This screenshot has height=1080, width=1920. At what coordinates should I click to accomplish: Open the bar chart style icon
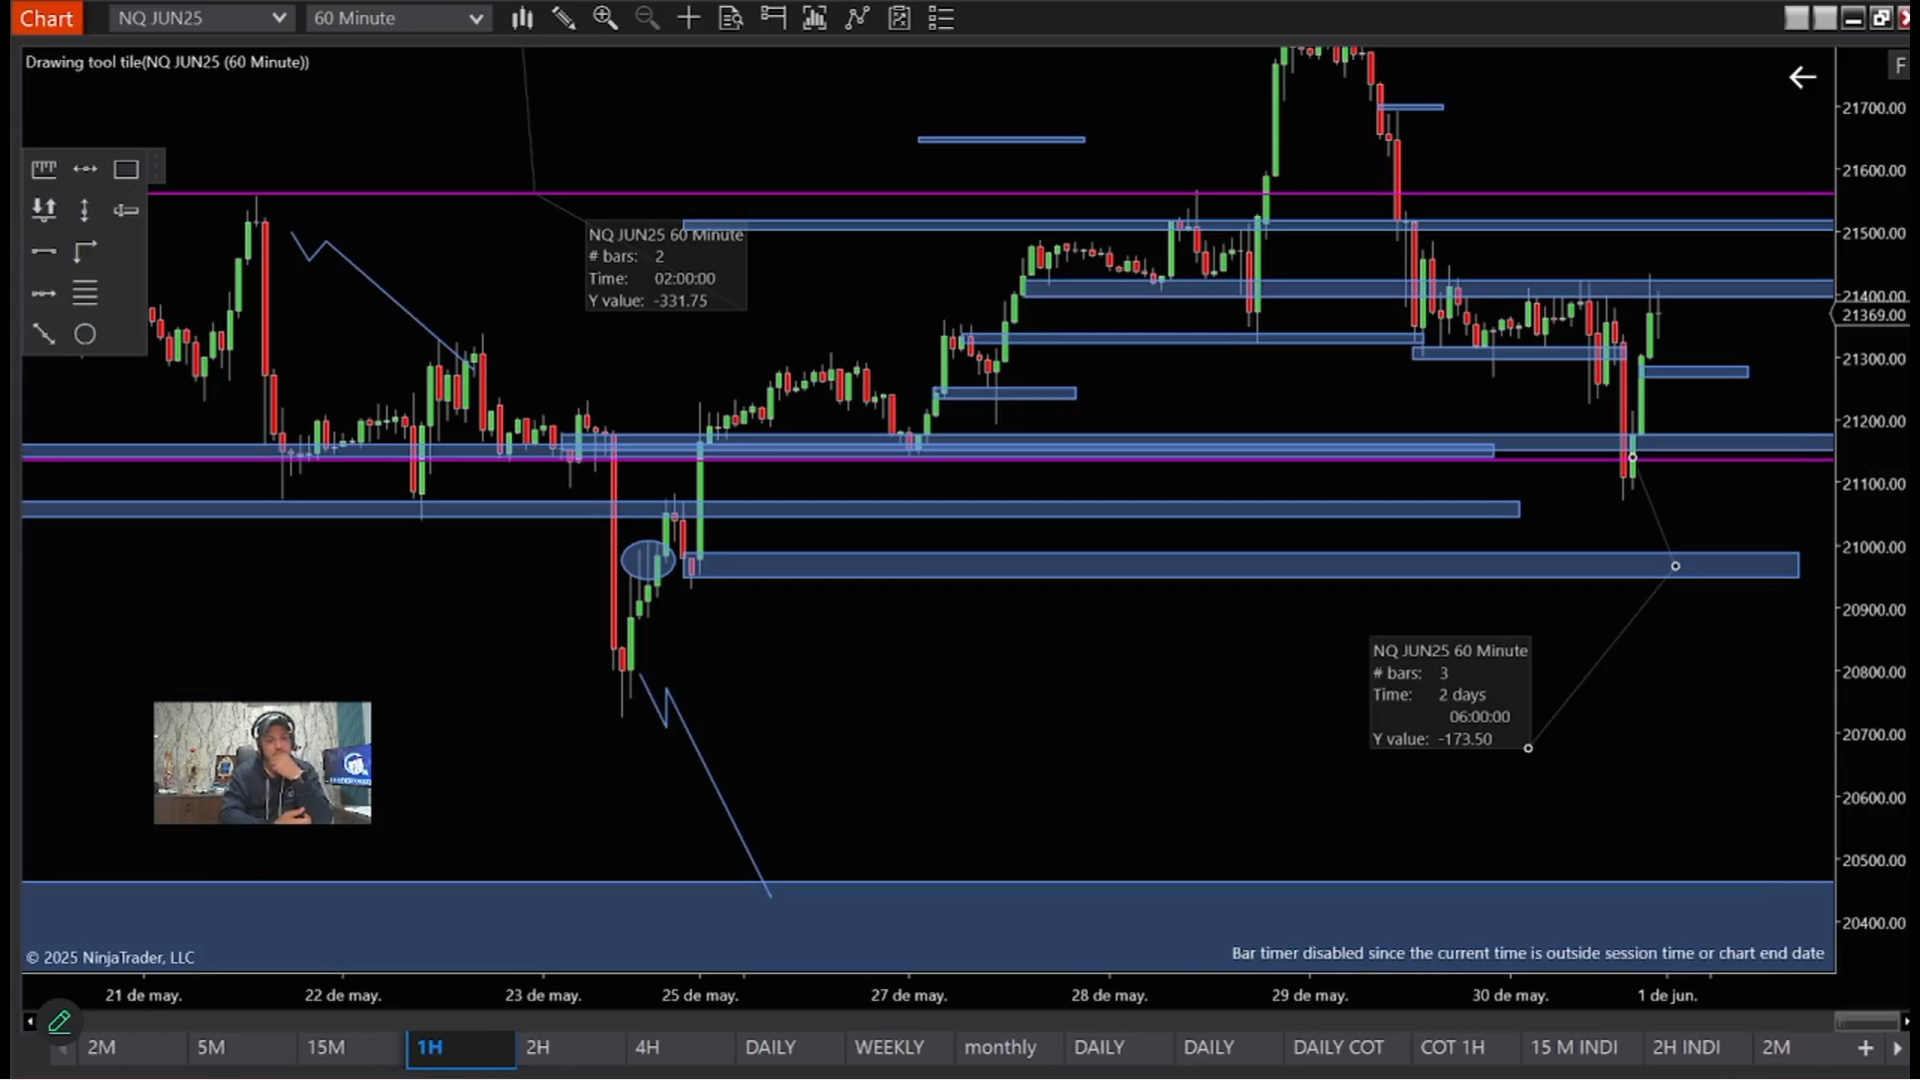coord(522,18)
